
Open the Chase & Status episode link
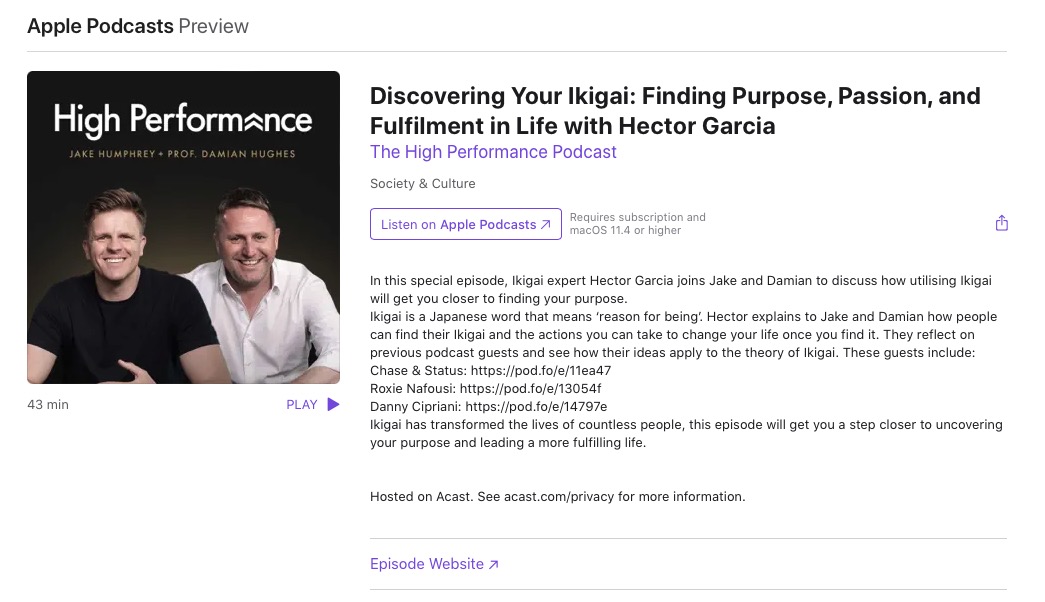click(541, 370)
